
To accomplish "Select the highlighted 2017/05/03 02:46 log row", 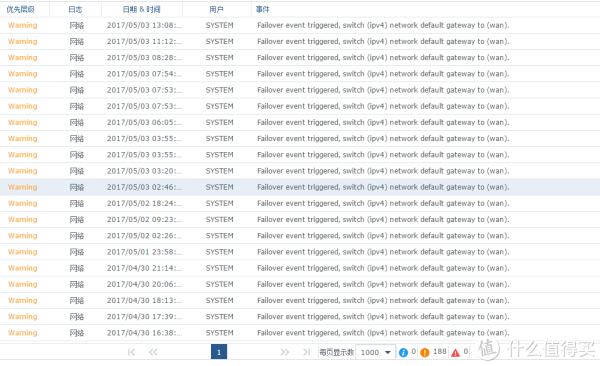I will coord(300,187).
